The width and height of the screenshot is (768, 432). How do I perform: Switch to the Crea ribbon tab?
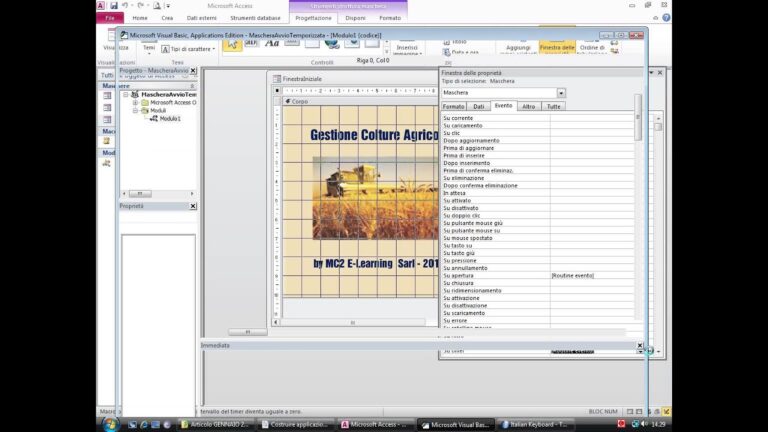click(167, 18)
